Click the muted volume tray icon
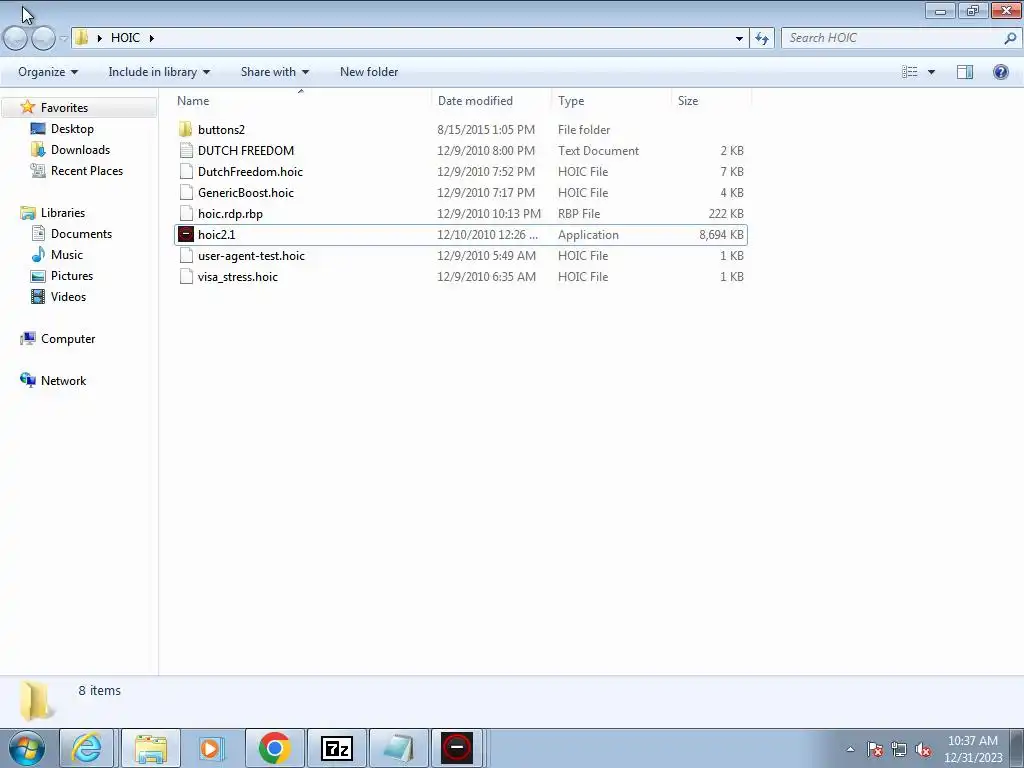The height and width of the screenshot is (768, 1024). (923, 750)
